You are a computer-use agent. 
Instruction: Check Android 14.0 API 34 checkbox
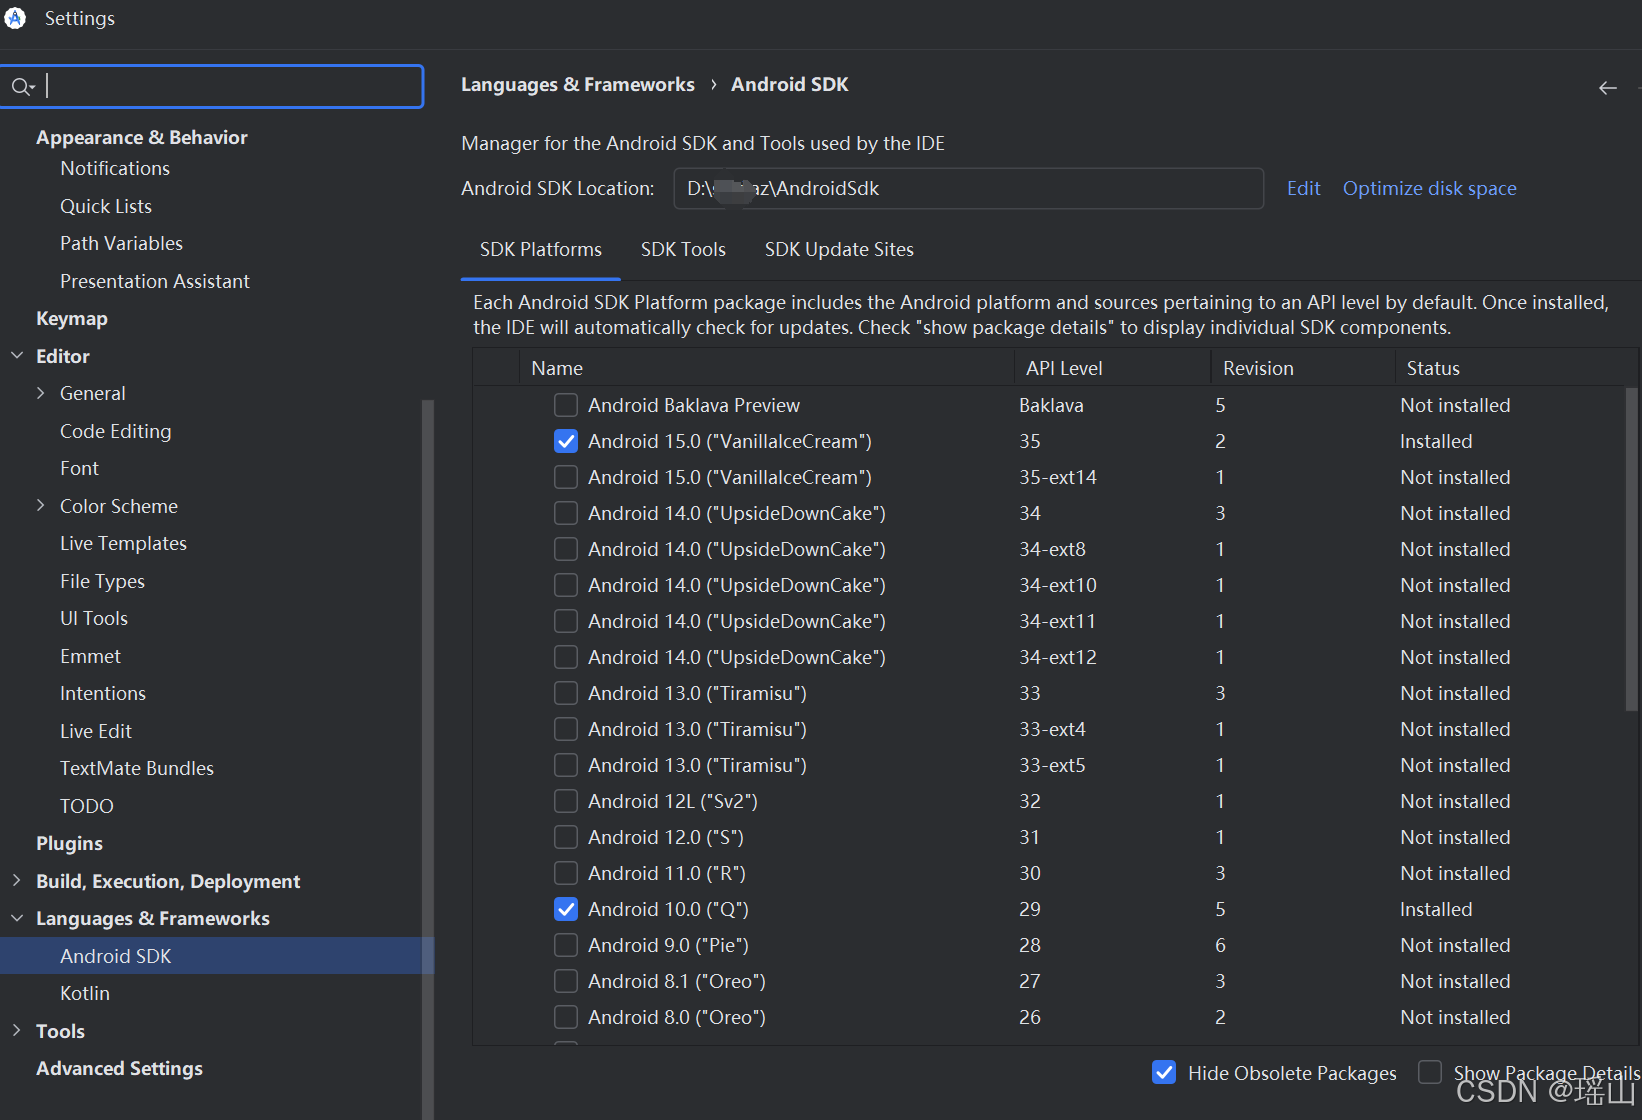566,513
